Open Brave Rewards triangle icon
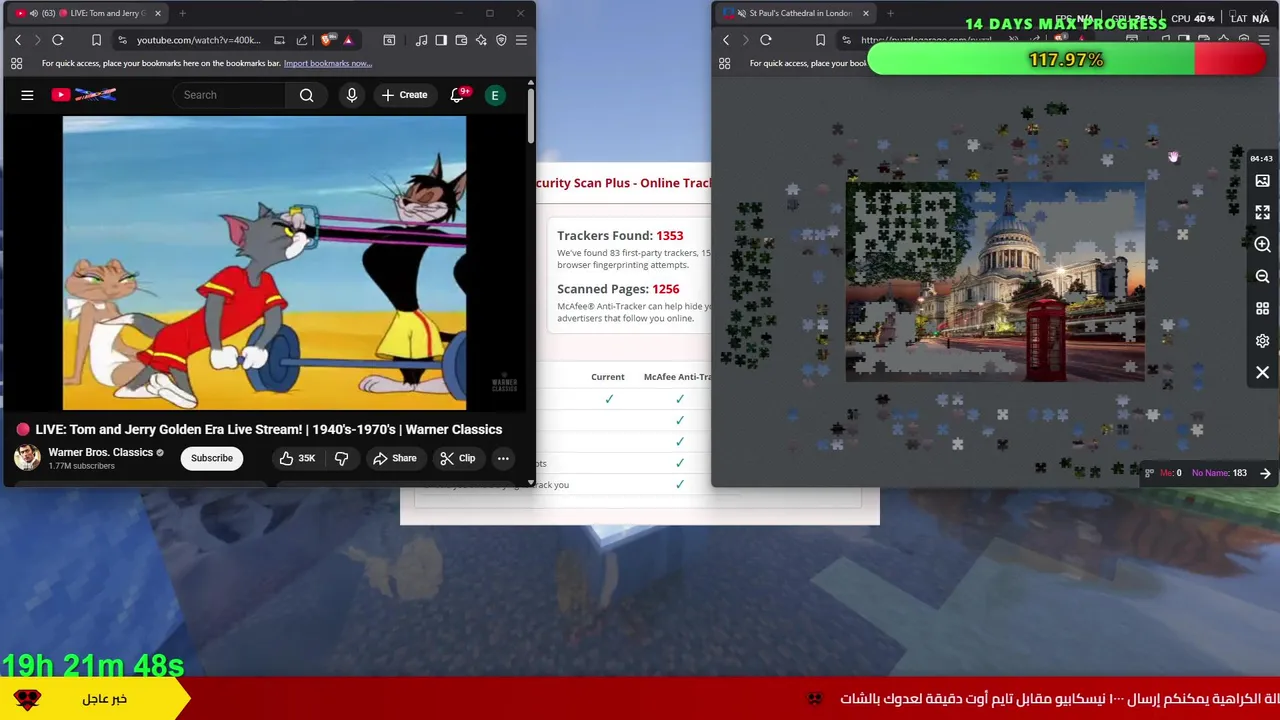 point(348,40)
